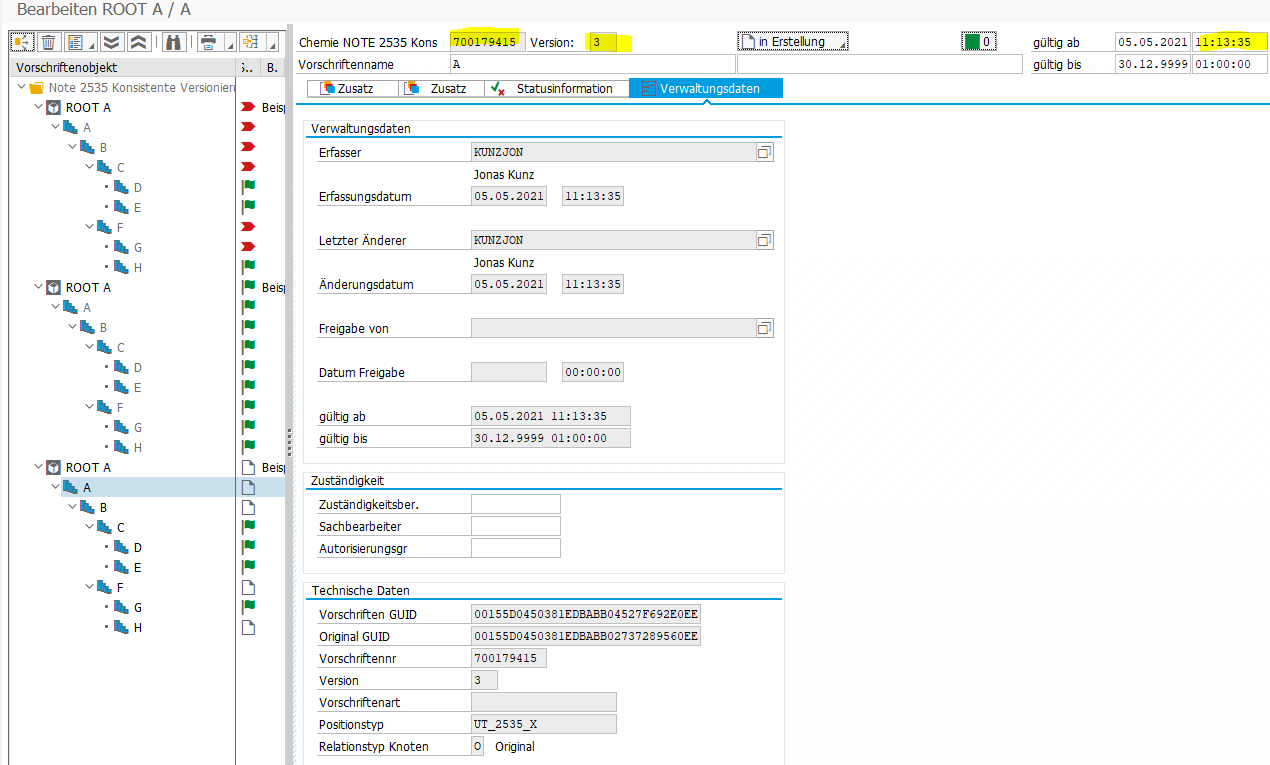The width and height of the screenshot is (1270, 765).
Task: Open the 'in Erstellung' status dropdown
Action: tap(793, 42)
